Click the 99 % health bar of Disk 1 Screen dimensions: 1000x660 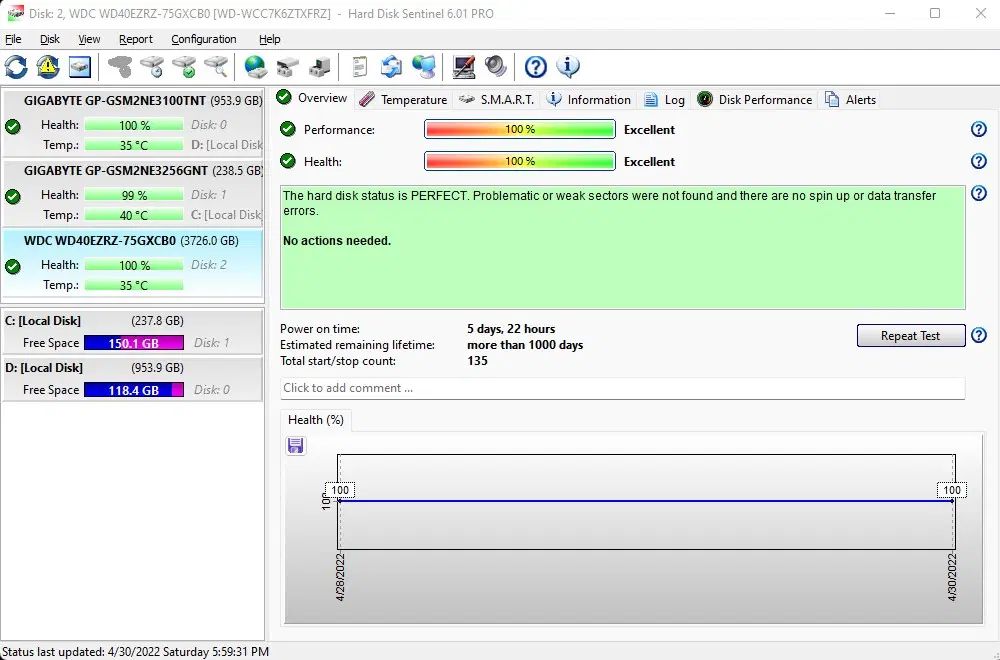coord(134,195)
